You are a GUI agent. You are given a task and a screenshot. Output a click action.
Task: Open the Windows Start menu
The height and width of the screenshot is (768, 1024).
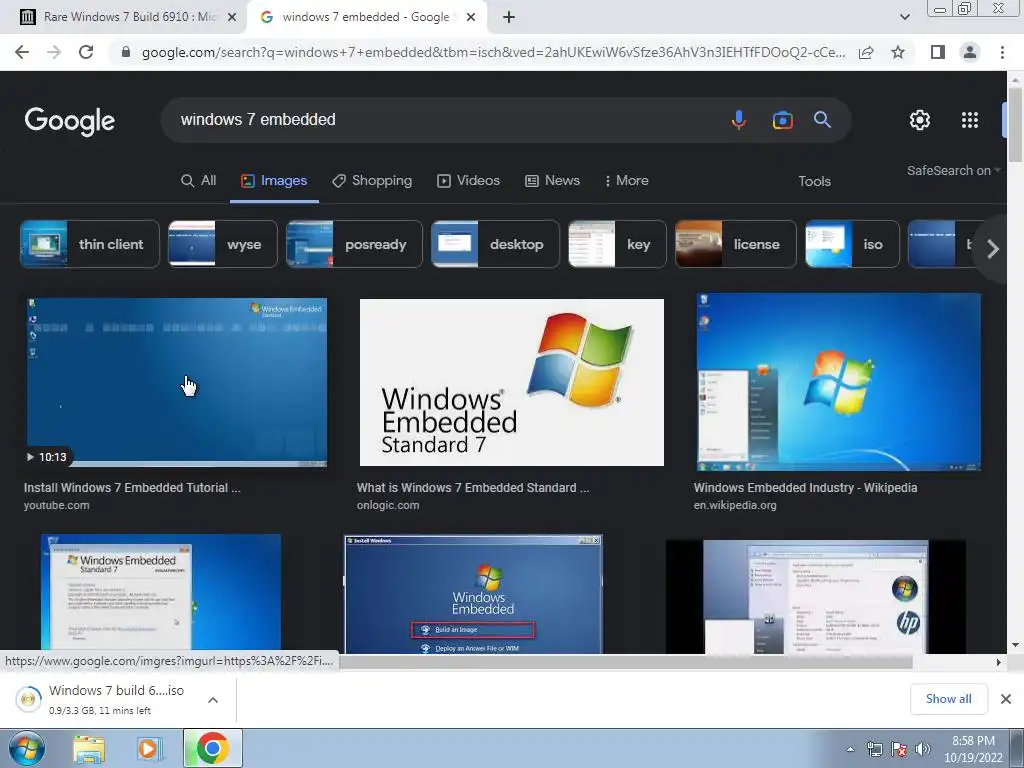click(x=27, y=748)
